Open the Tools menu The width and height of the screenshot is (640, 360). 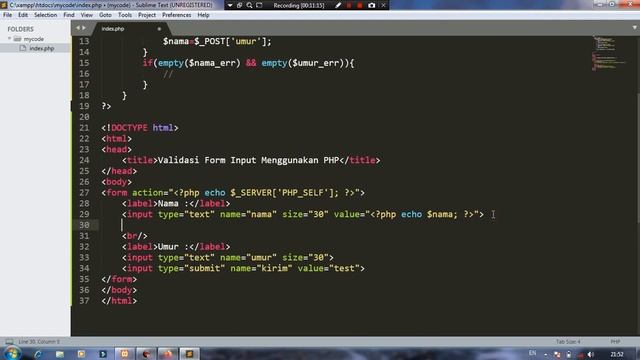click(125, 15)
